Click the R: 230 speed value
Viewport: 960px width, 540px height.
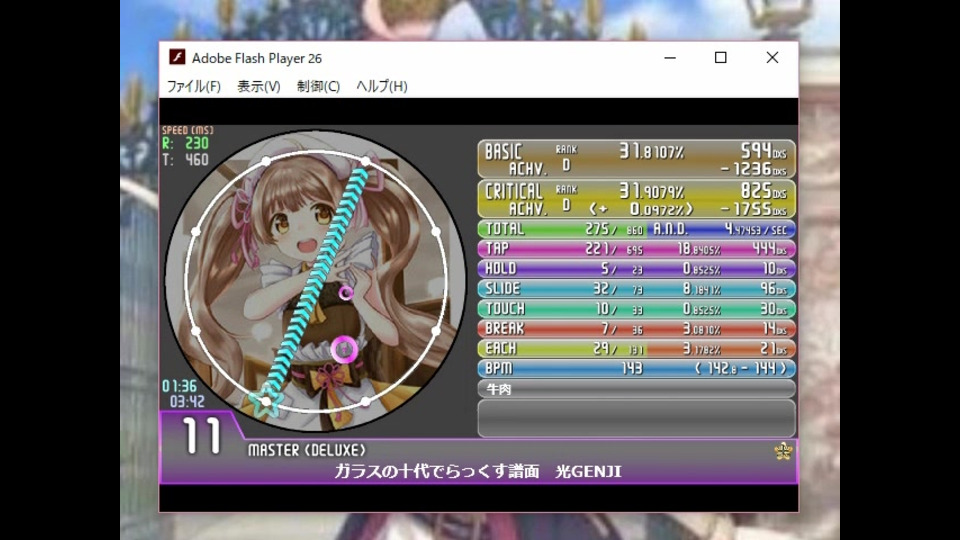tap(186, 143)
